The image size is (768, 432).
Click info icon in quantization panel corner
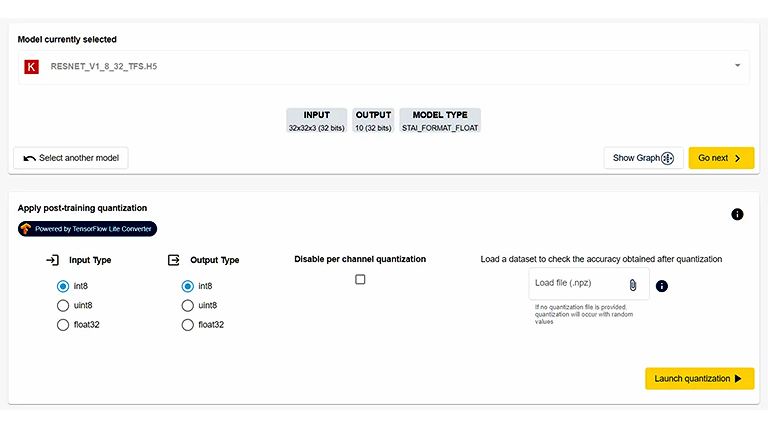tap(737, 214)
